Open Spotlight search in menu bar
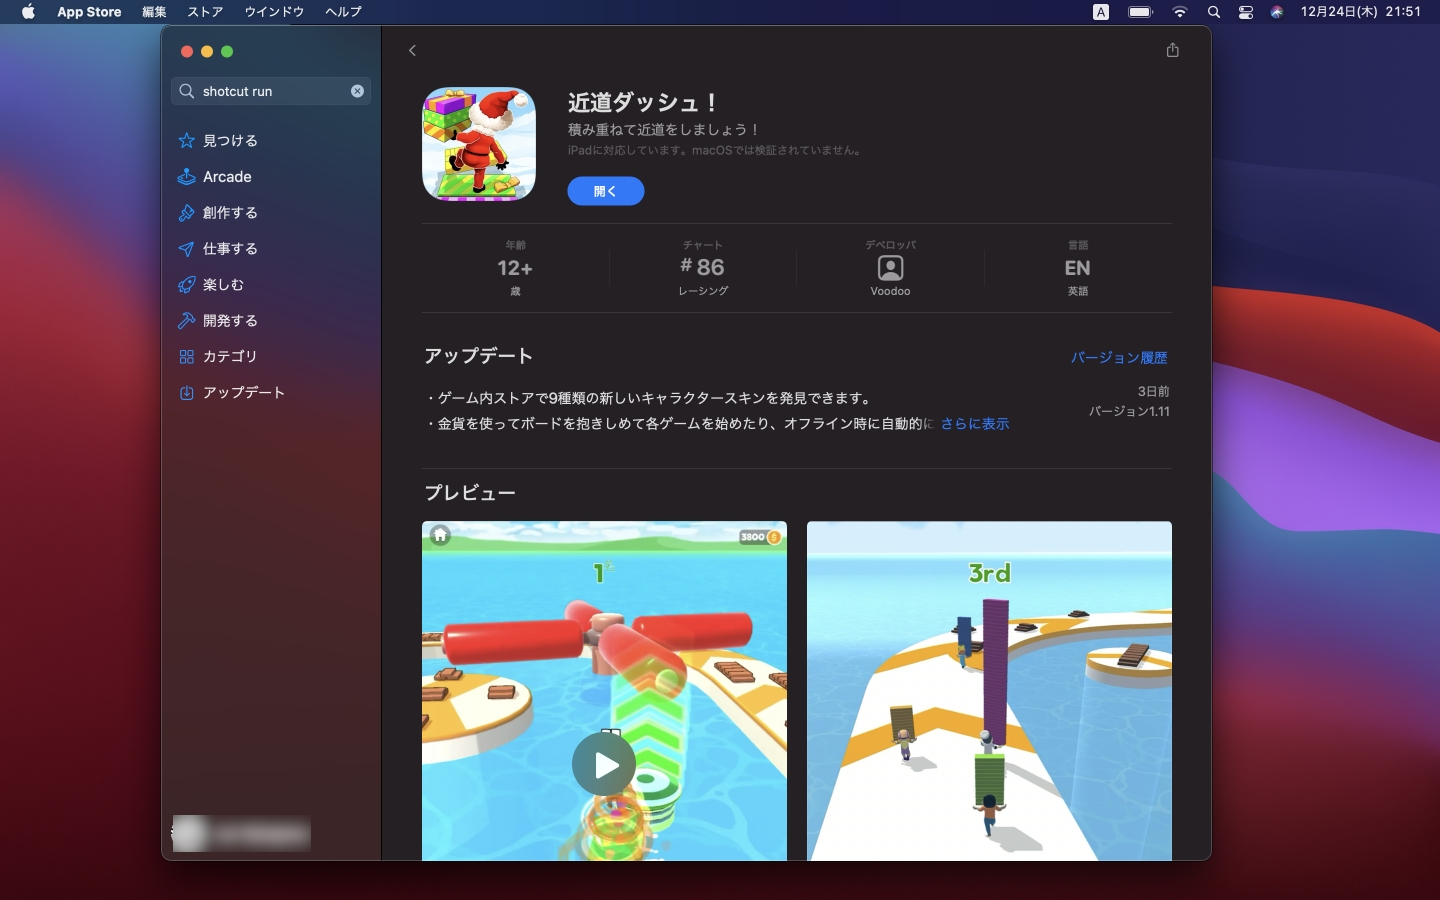This screenshot has width=1440, height=900. point(1214,12)
